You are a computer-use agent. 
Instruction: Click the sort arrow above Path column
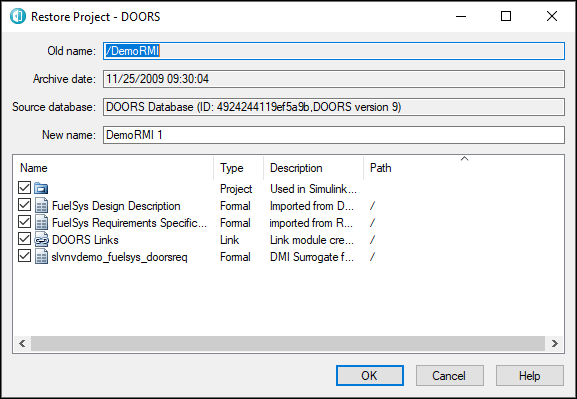(464, 159)
